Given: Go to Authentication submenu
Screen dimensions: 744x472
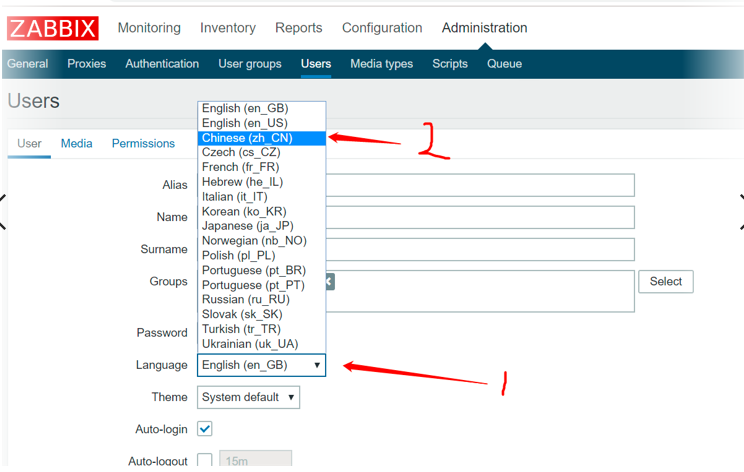Looking at the screenshot, I should tap(162, 64).
